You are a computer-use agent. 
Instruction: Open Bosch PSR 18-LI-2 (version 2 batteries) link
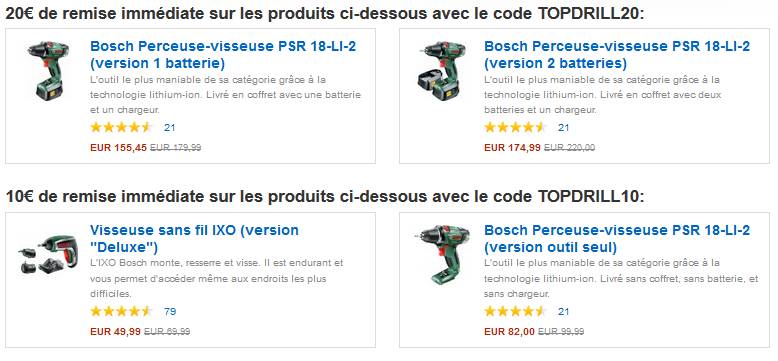[x=617, y=55]
